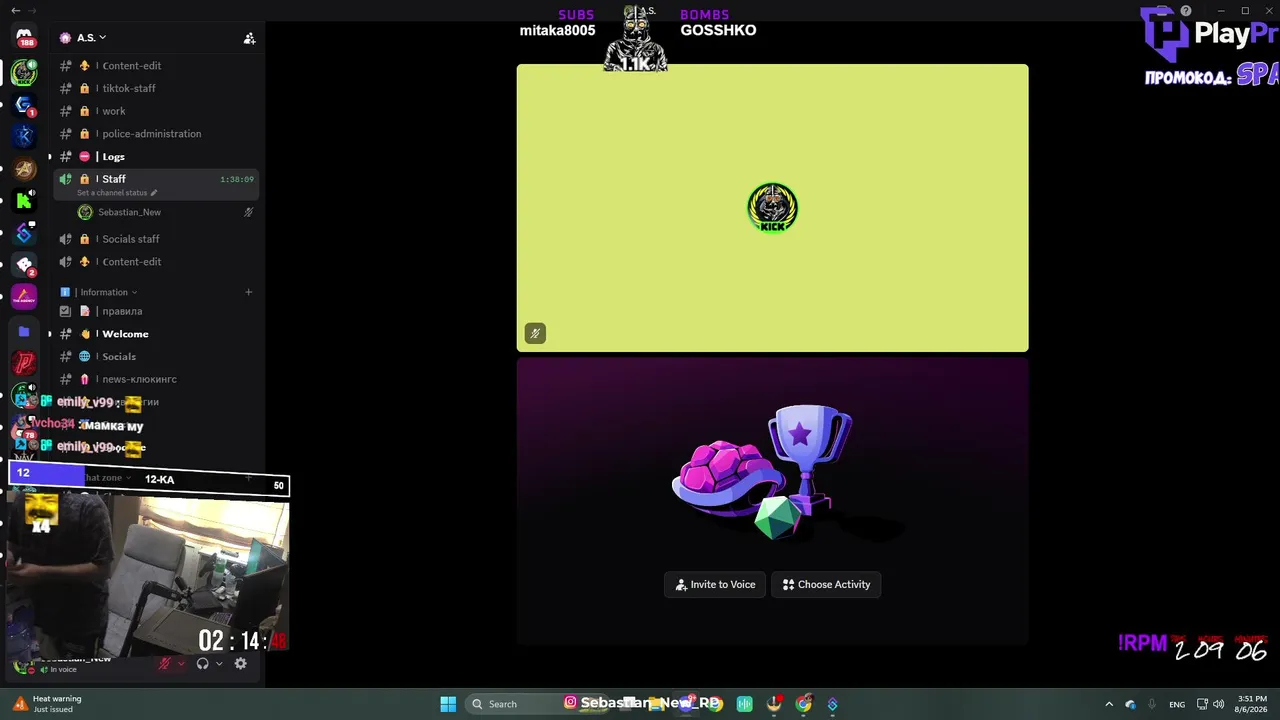Open The Agency server
The height and width of the screenshot is (720, 1280).
coord(25,298)
